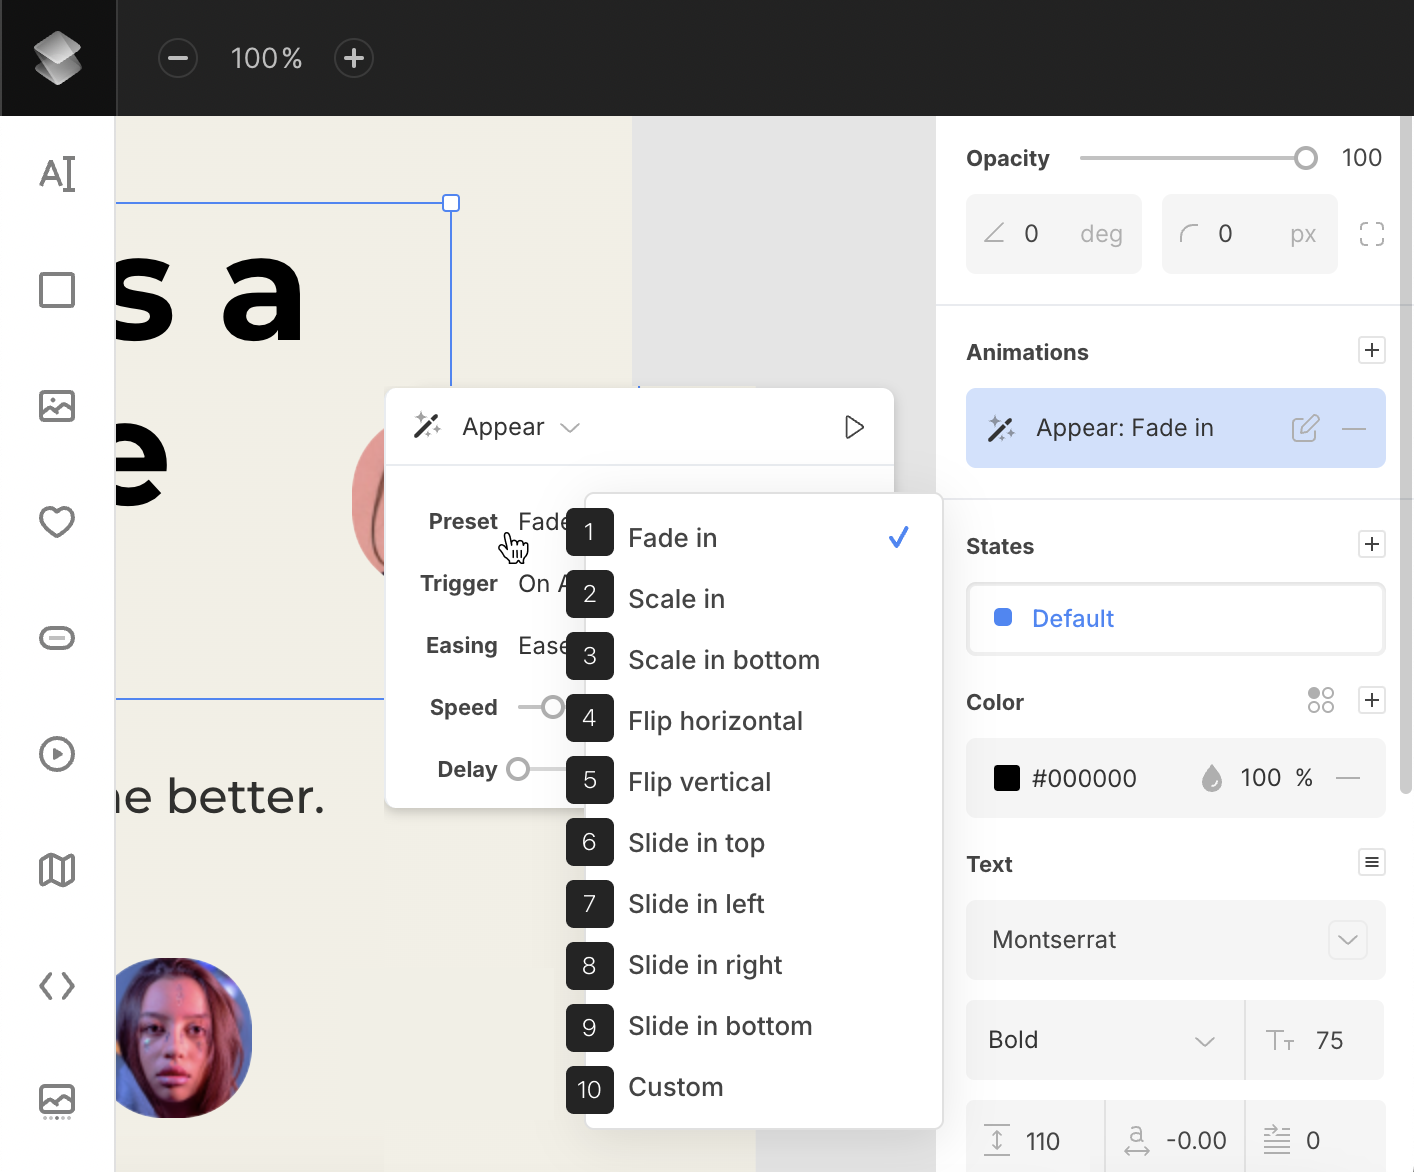Edit the Appear: Fade in animation
This screenshot has width=1414, height=1172.
[1305, 429]
